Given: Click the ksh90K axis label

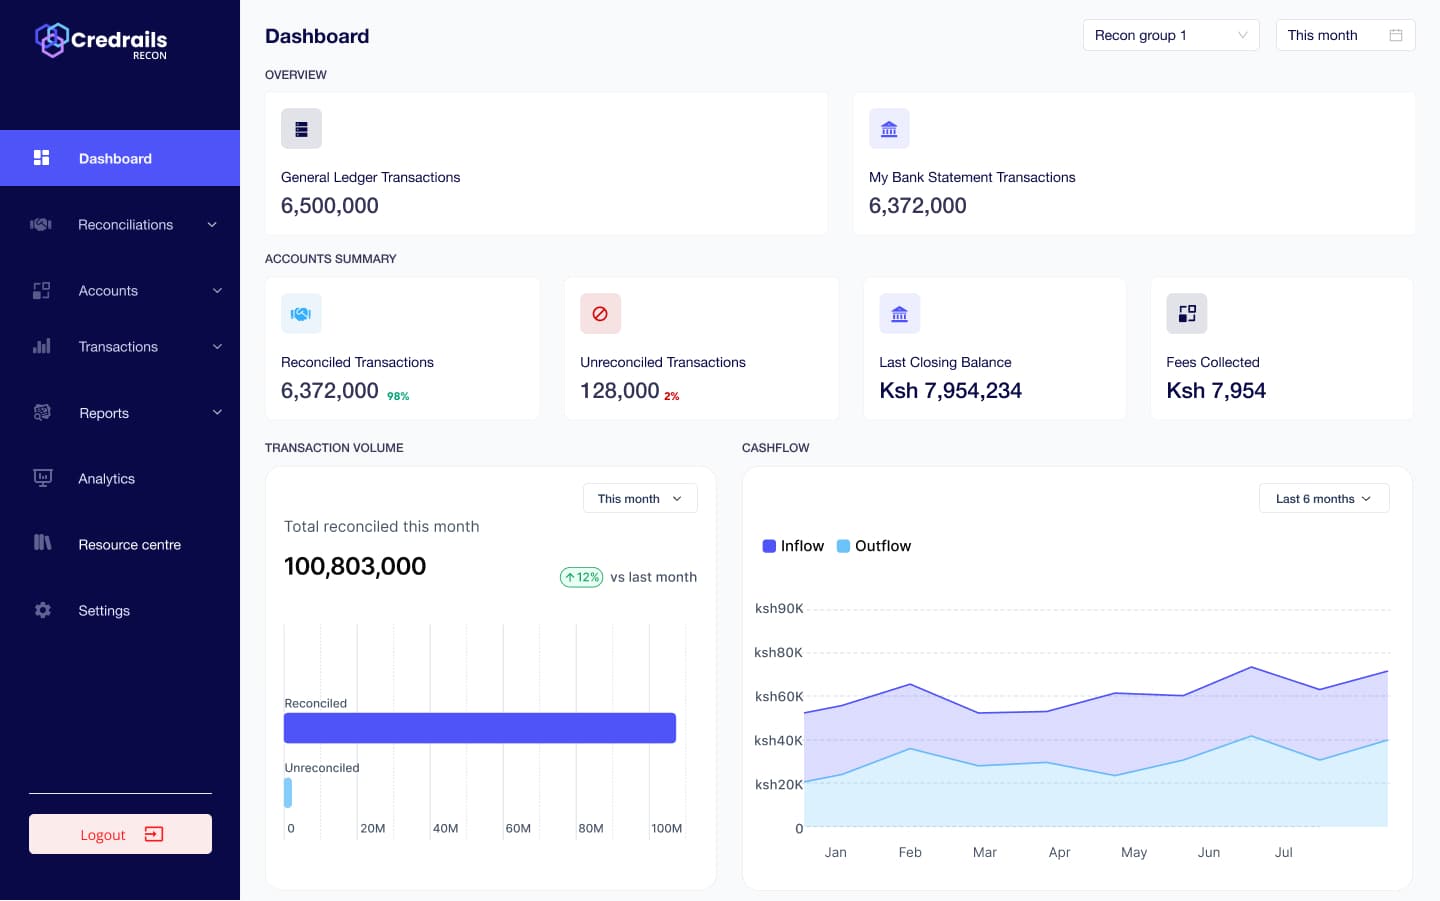Looking at the screenshot, I should [x=779, y=608].
